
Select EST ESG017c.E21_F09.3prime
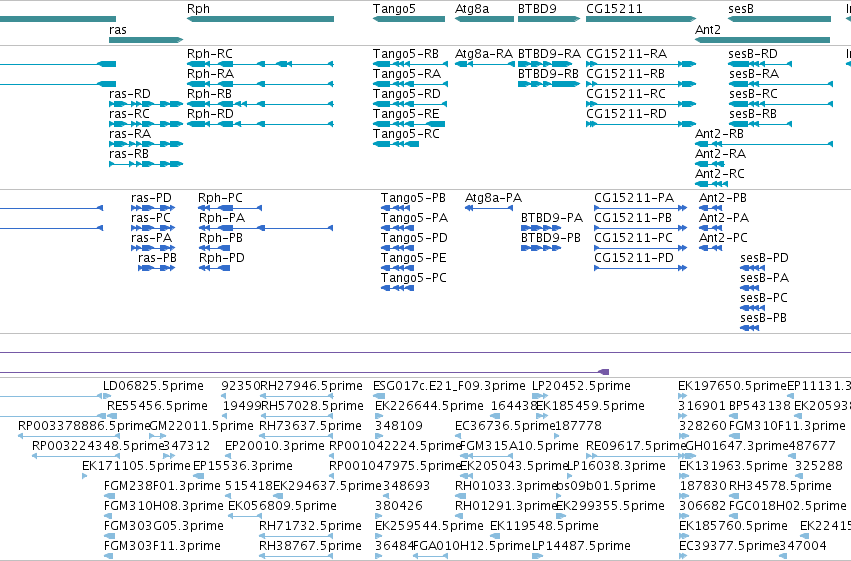click(x=449, y=386)
